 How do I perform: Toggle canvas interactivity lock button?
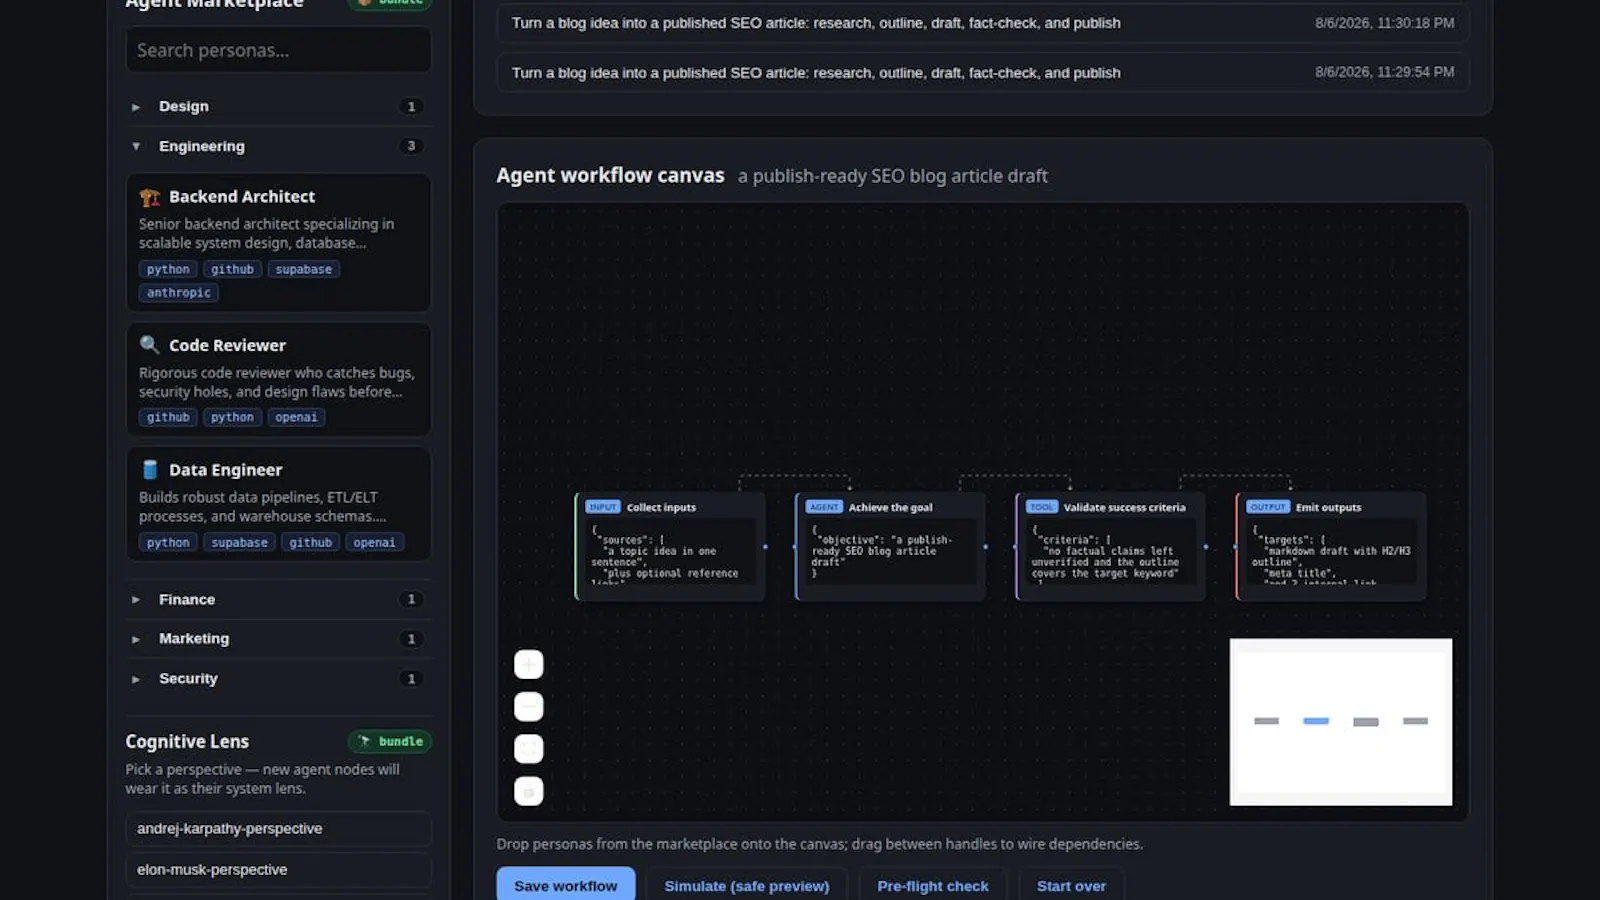point(529,792)
